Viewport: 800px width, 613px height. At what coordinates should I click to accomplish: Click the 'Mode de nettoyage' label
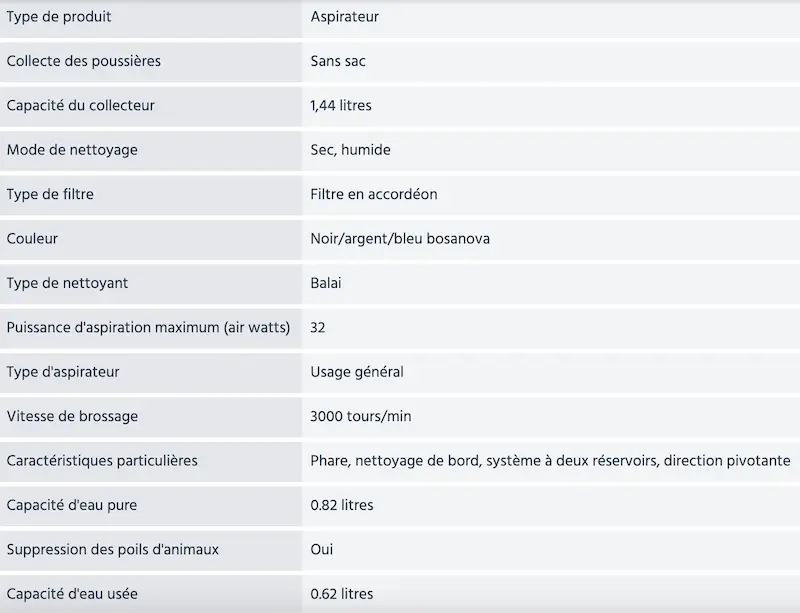pos(72,150)
